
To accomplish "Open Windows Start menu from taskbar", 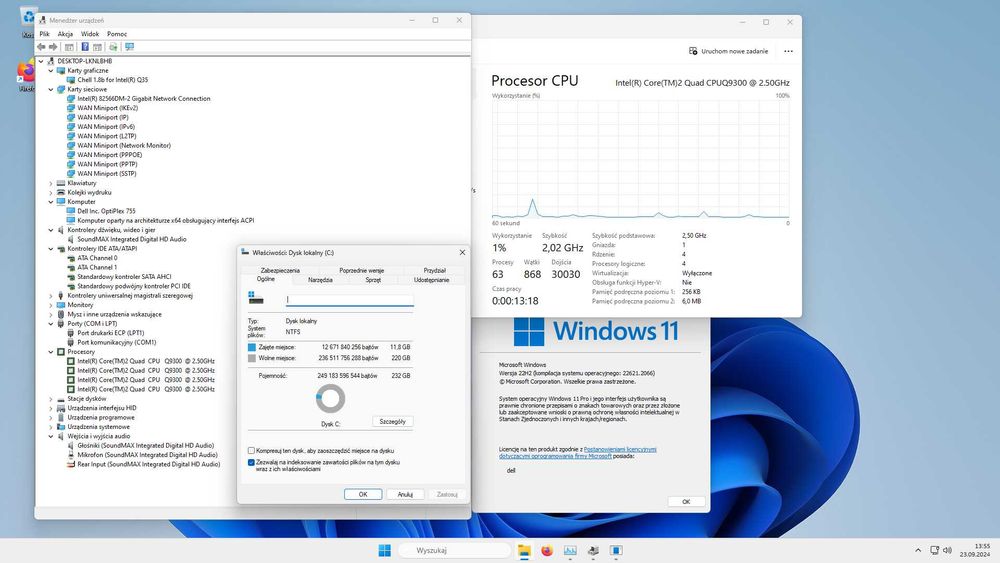I will pyautogui.click(x=385, y=550).
